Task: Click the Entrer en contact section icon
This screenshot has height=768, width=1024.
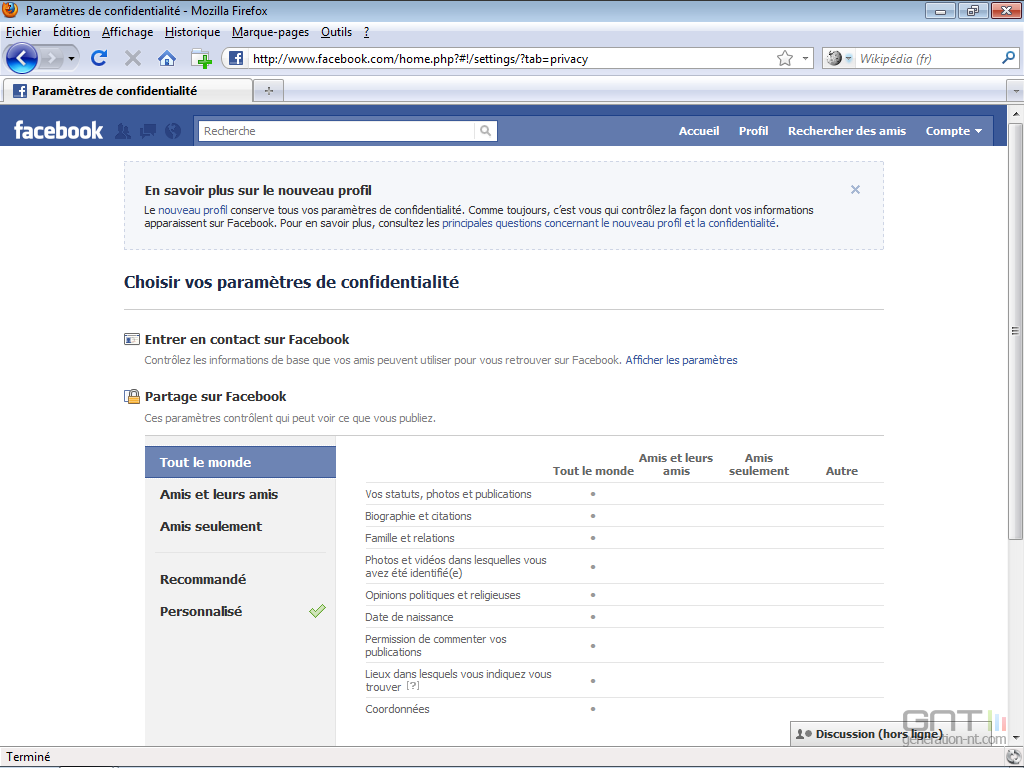Action: 132,339
